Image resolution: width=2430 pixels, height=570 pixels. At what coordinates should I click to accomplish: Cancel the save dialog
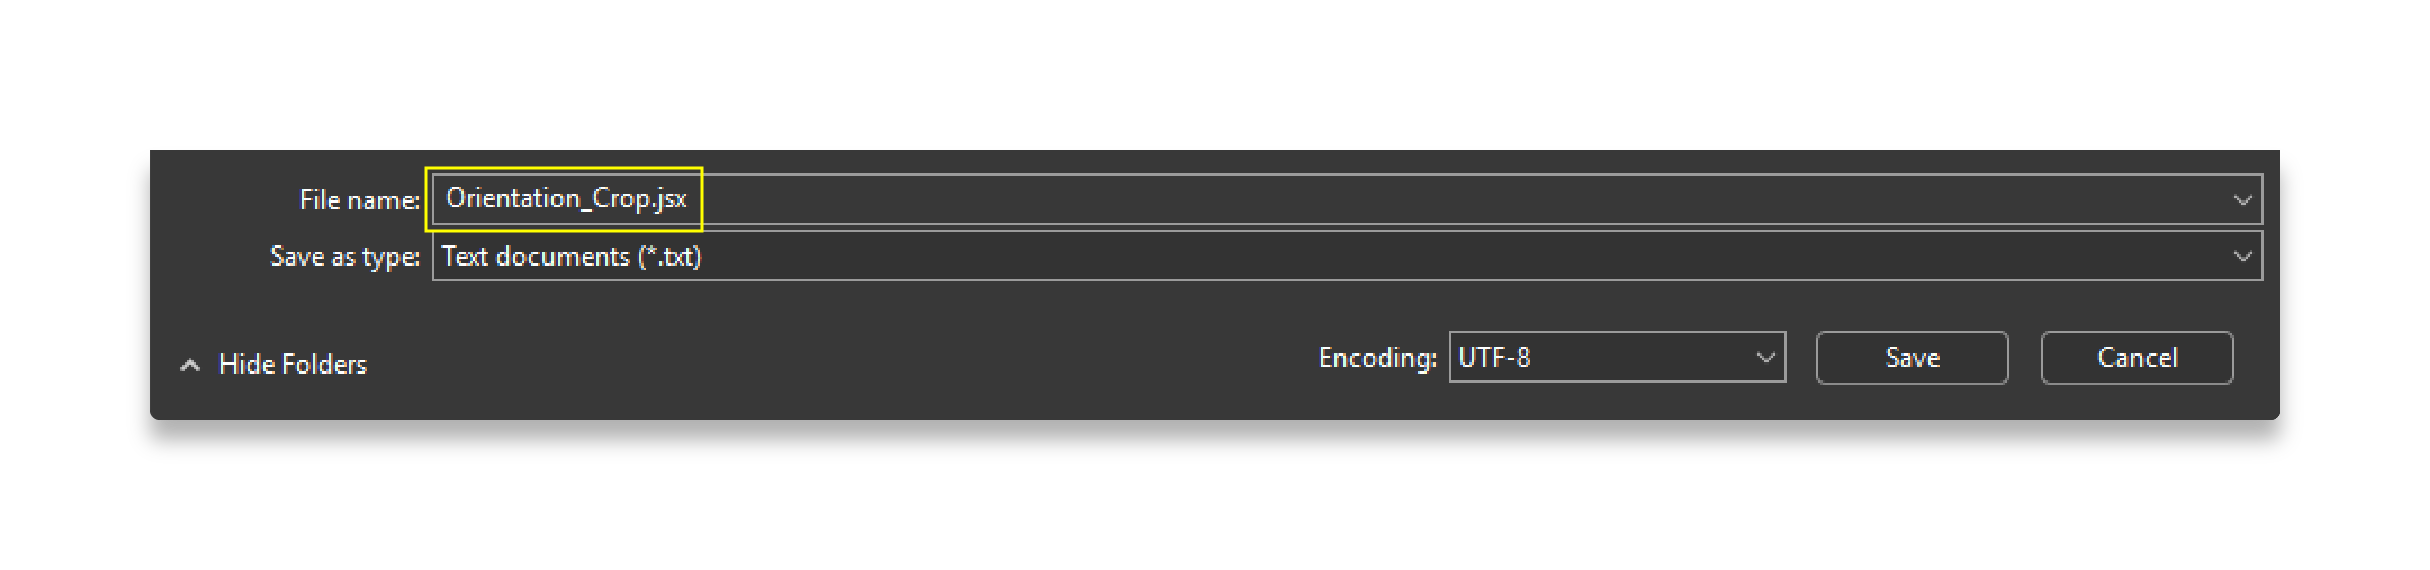[2136, 358]
